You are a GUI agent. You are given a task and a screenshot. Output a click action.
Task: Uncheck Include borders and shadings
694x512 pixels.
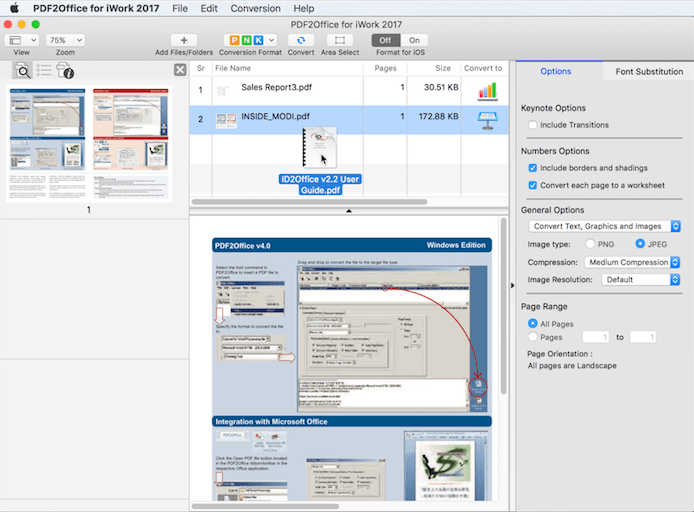[x=533, y=168]
